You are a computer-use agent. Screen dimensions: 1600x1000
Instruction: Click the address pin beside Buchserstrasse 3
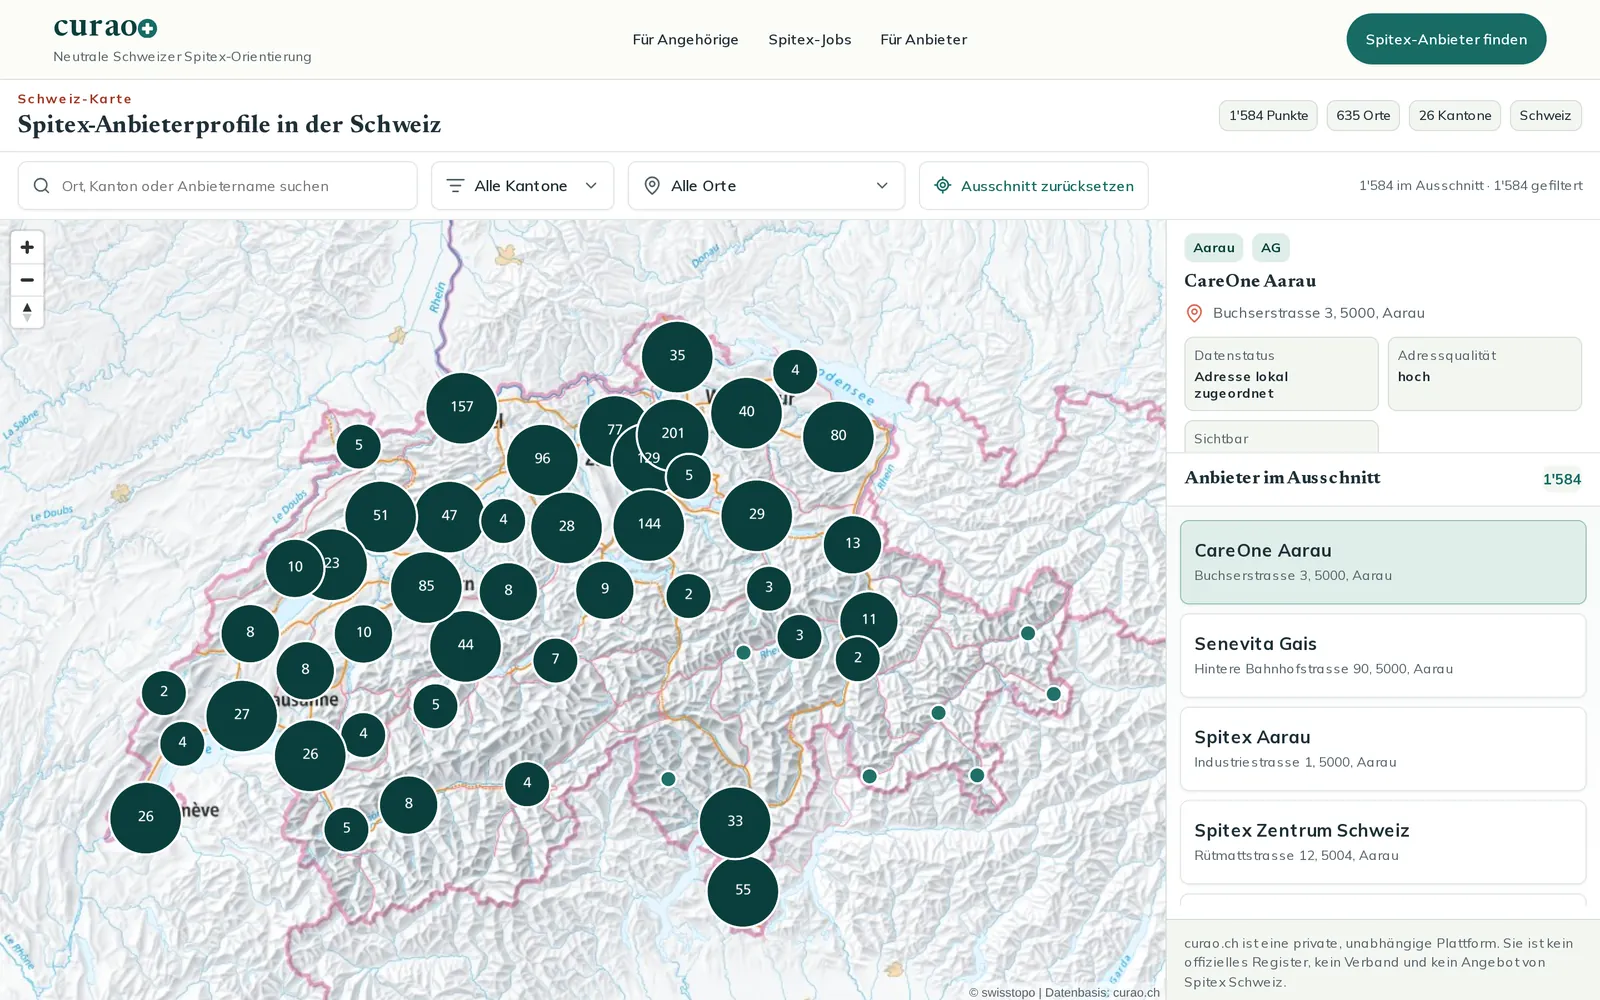coord(1194,313)
